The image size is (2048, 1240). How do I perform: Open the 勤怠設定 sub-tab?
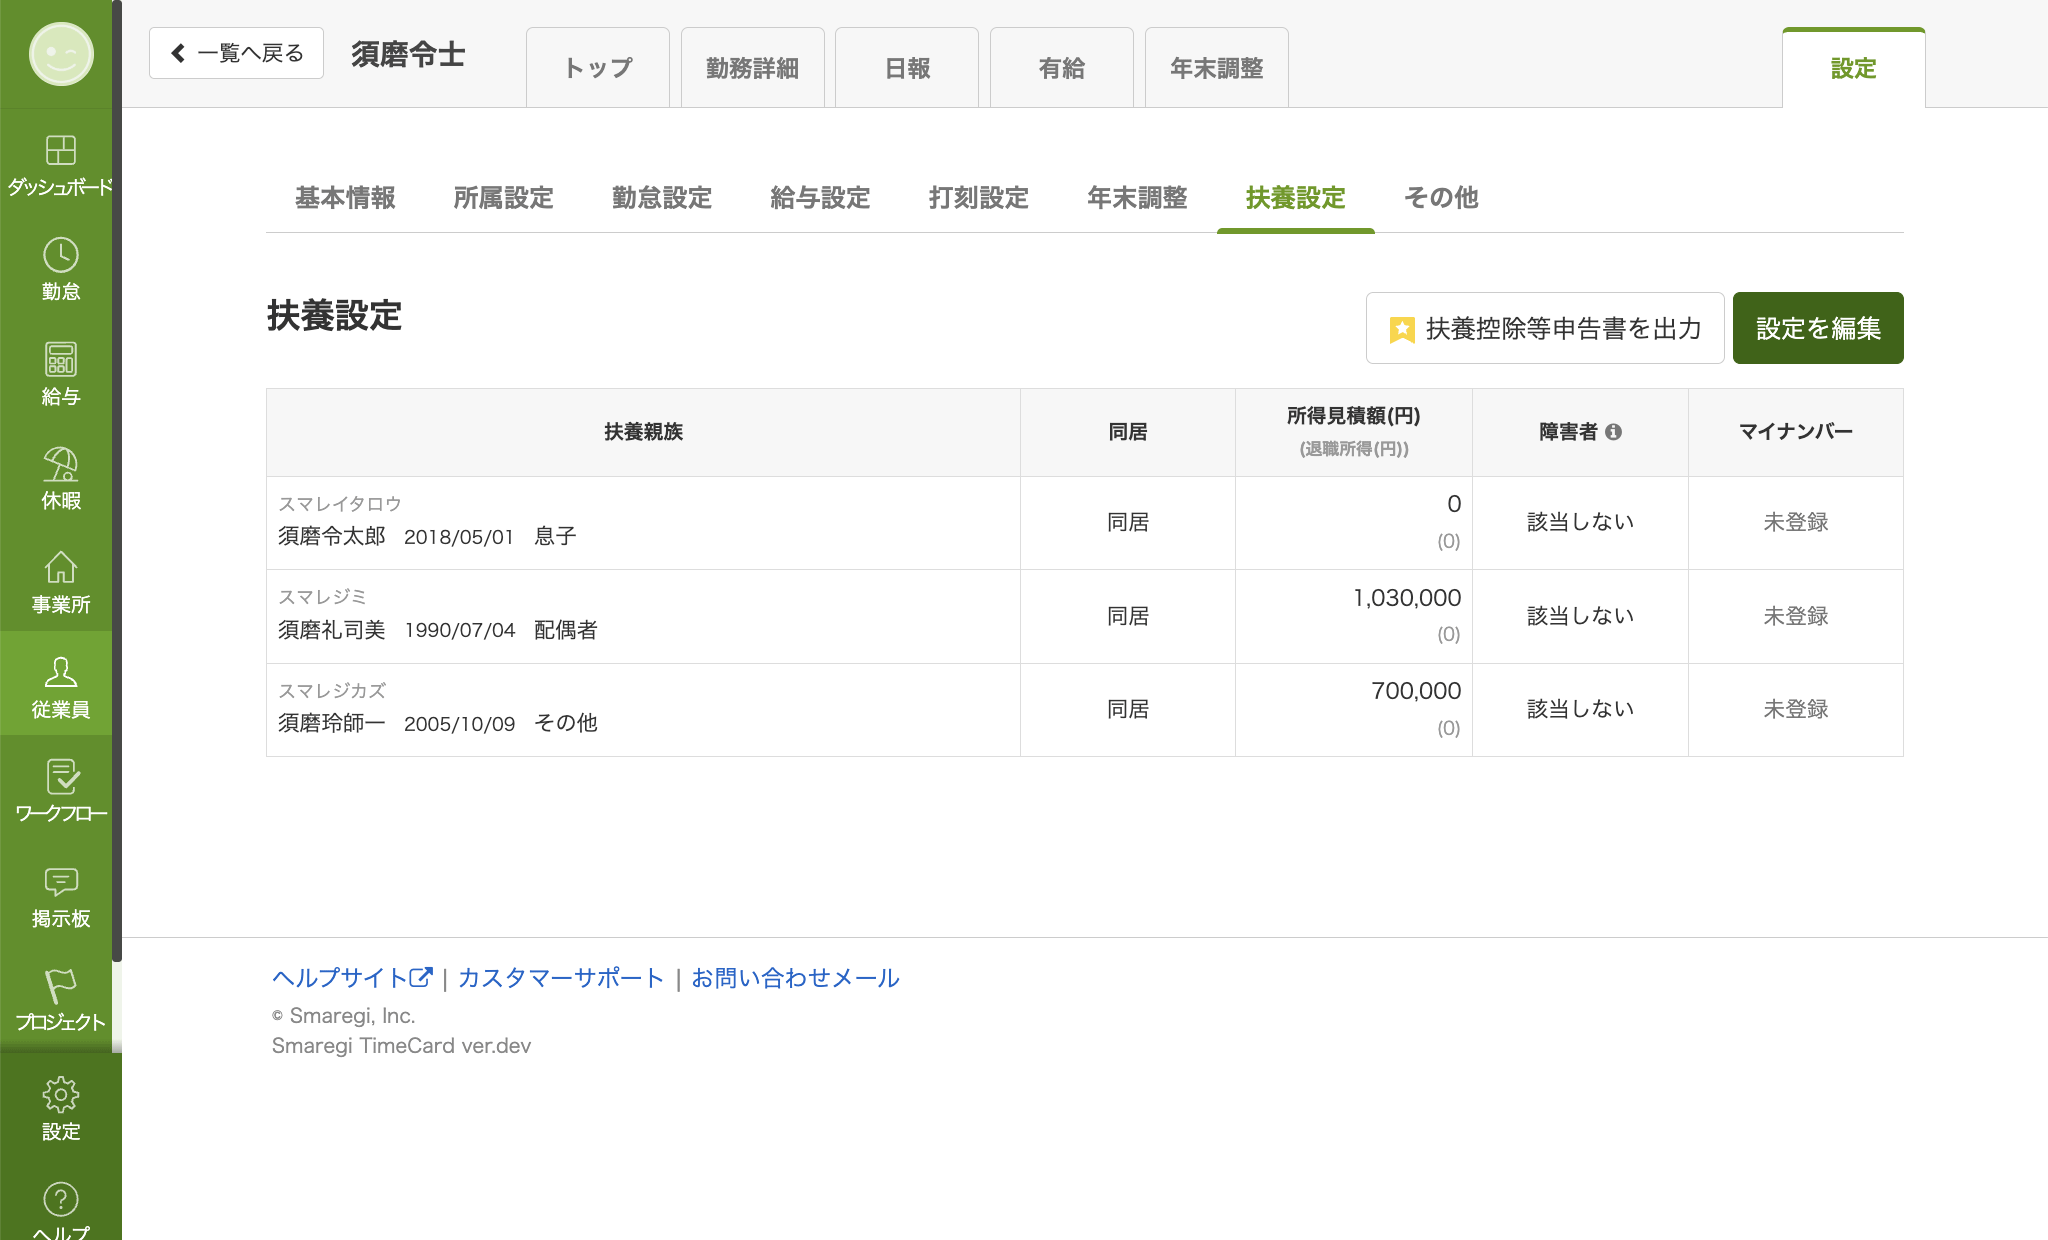(662, 198)
